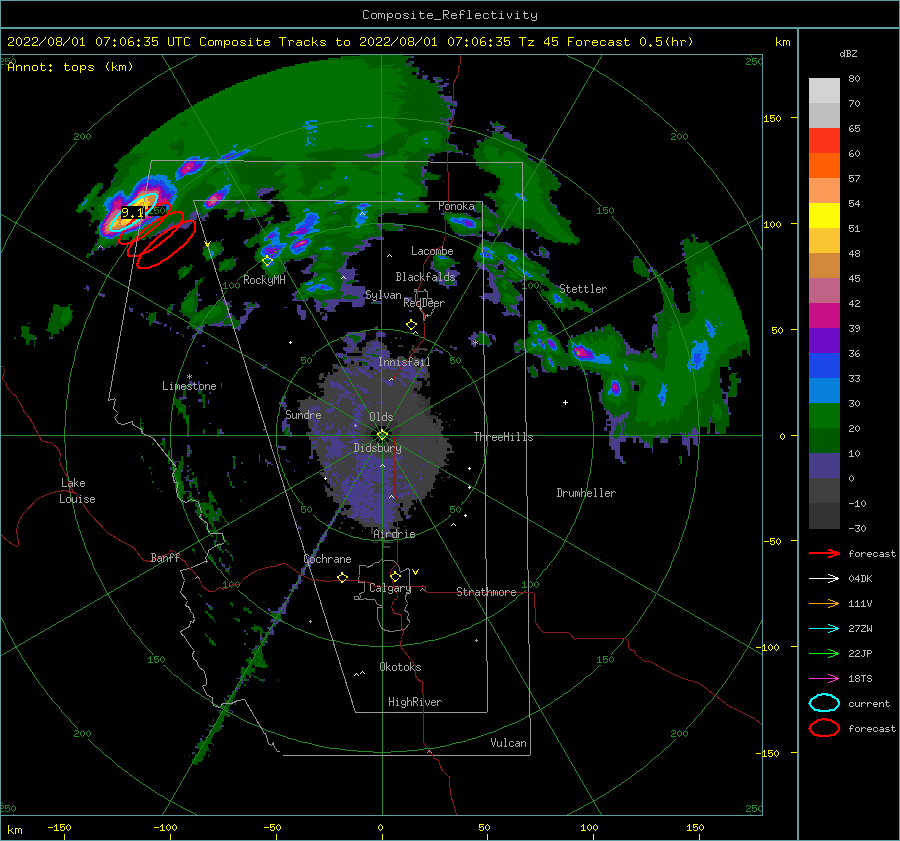Click the yellow diamond marker above Calgary
Screen dimensions: 900x841
(x=395, y=576)
